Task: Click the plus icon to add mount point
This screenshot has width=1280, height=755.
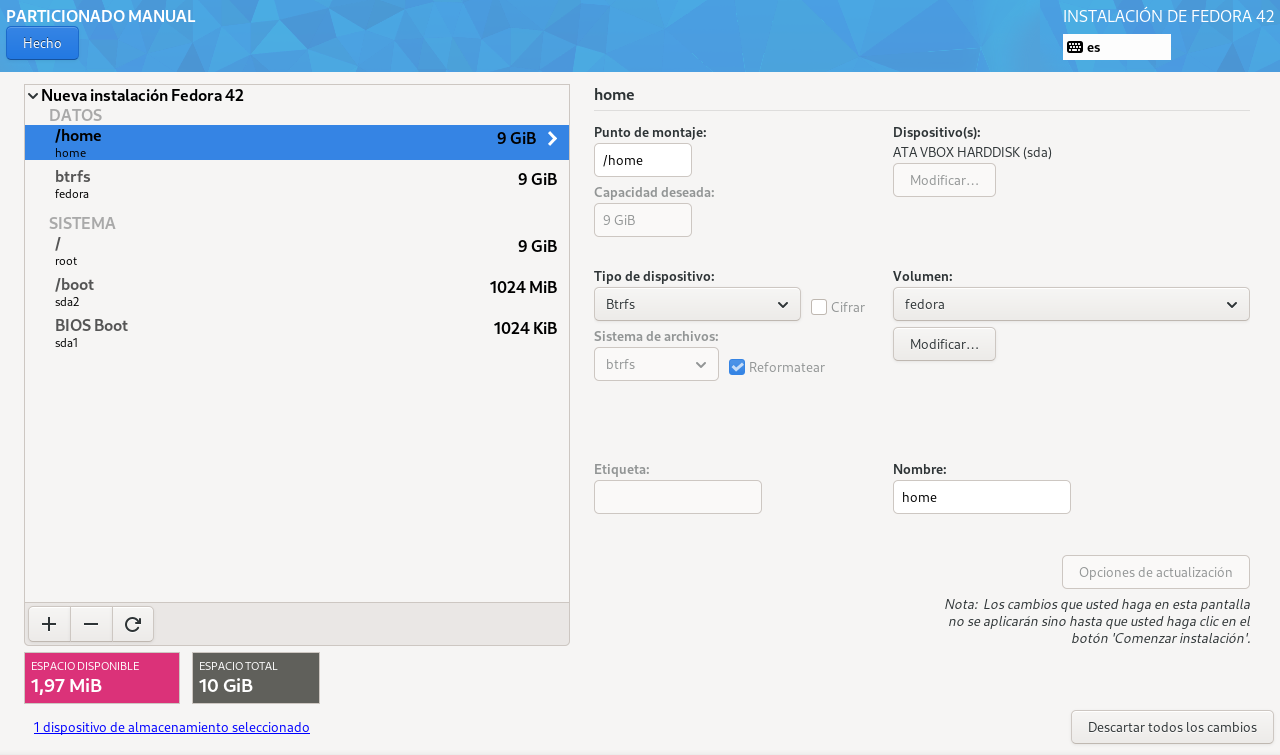Action: pyautogui.click(x=48, y=624)
